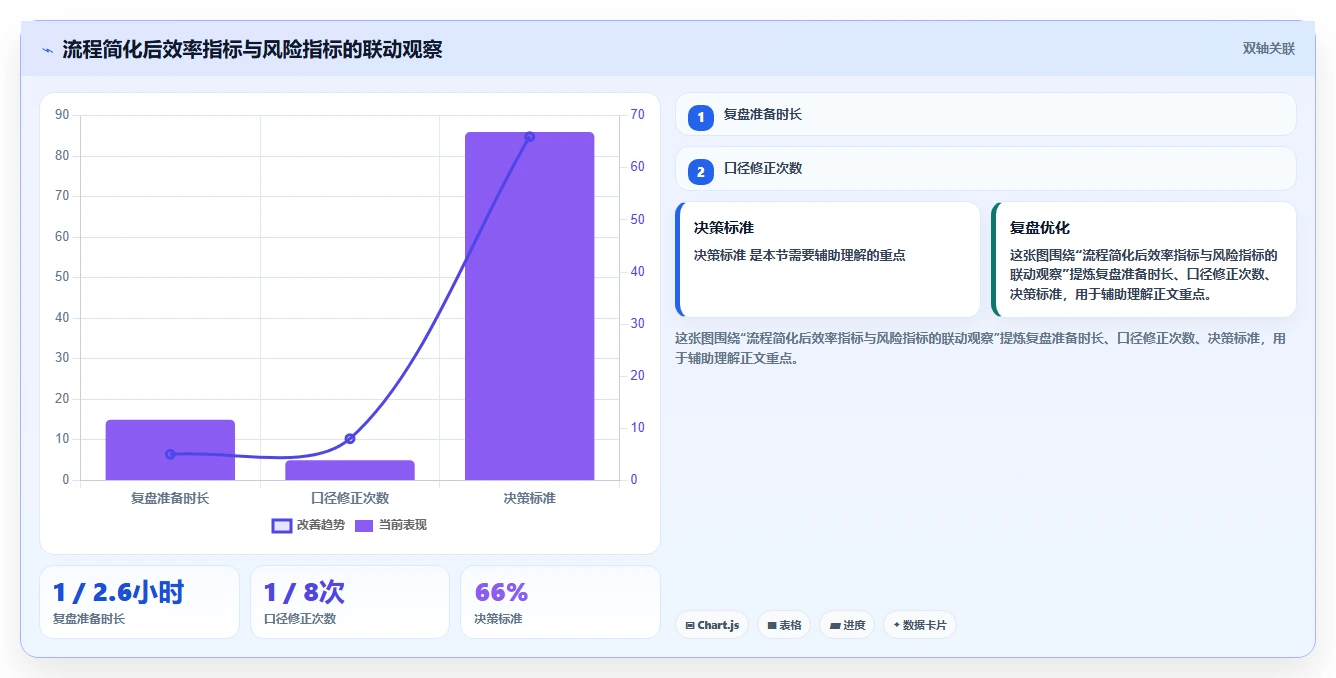The height and width of the screenshot is (678, 1336).
Task: Click the 当前表现 purple legend swatch
Action: pos(364,526)
